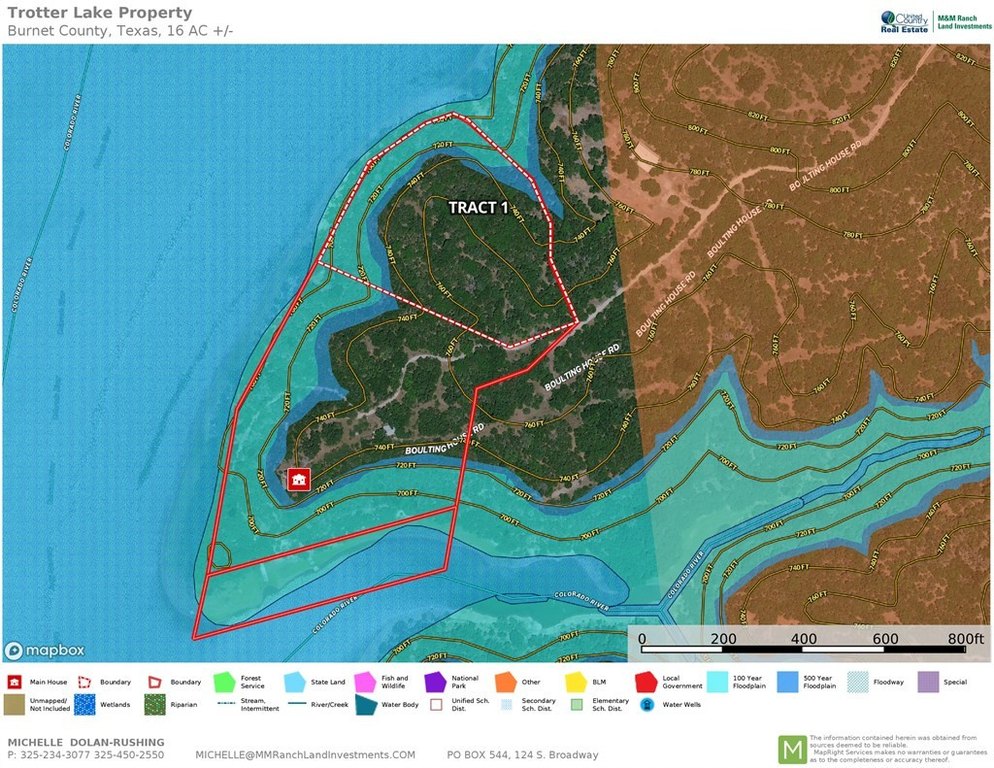
Task: Click the Main House legend icon
Action: [x=15, y=682]
